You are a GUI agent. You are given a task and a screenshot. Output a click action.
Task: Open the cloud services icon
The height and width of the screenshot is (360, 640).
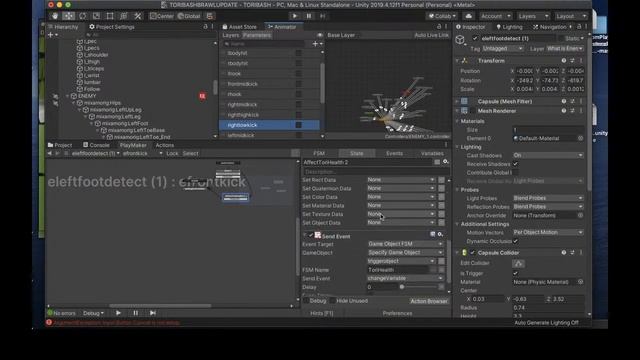coord(469,16)
